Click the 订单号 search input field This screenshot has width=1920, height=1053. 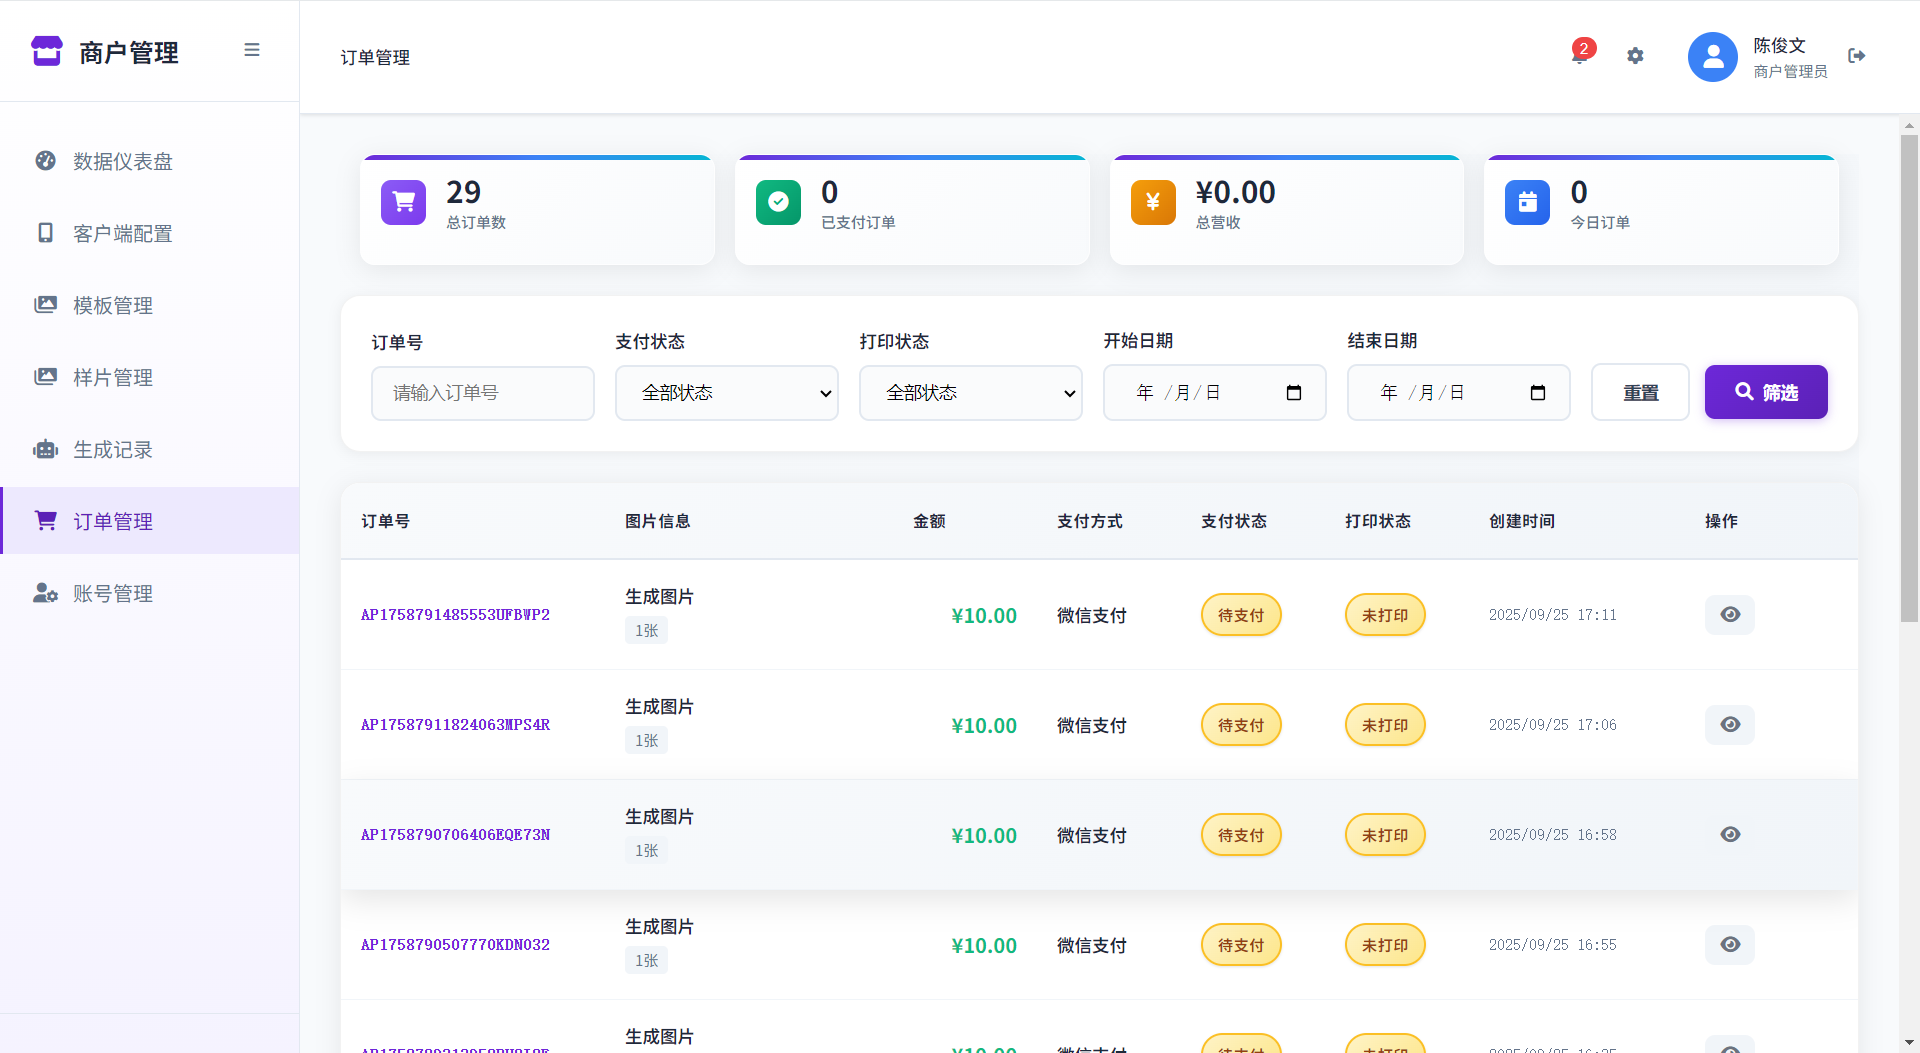click(483, 393)
